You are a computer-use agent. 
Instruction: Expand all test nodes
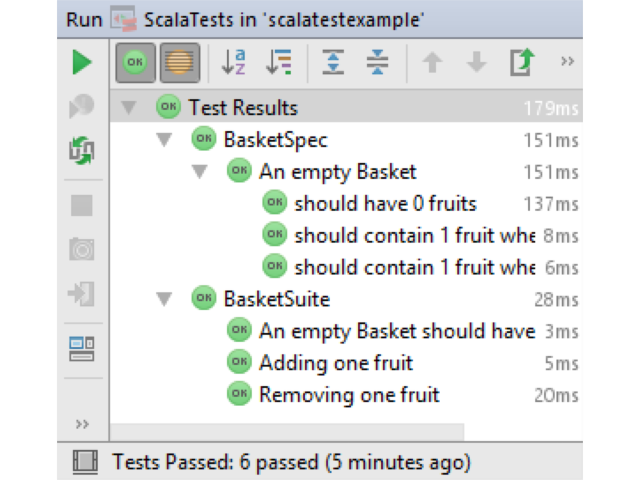point(333,62)
